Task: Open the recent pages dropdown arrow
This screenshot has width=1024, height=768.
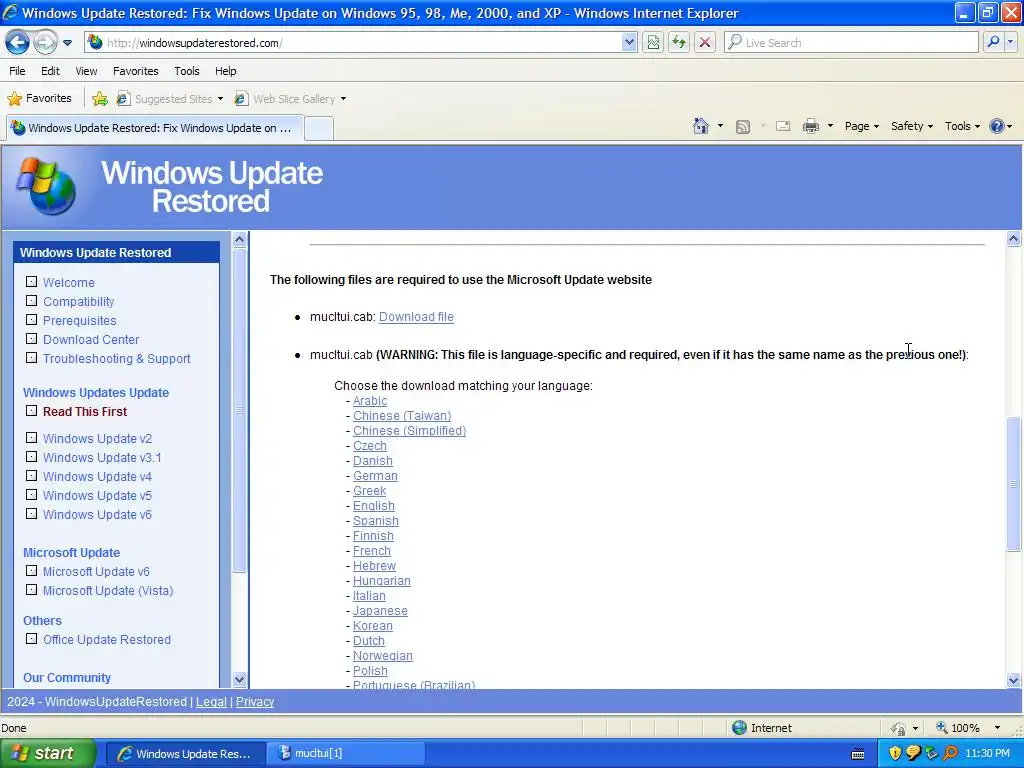Action: point(67,43)
